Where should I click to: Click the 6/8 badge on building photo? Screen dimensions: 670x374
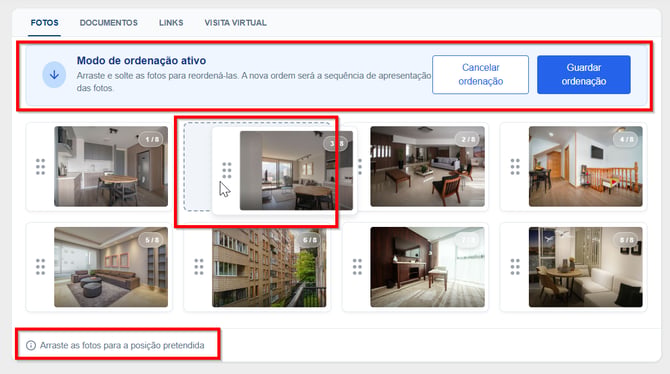coord(309,240)
